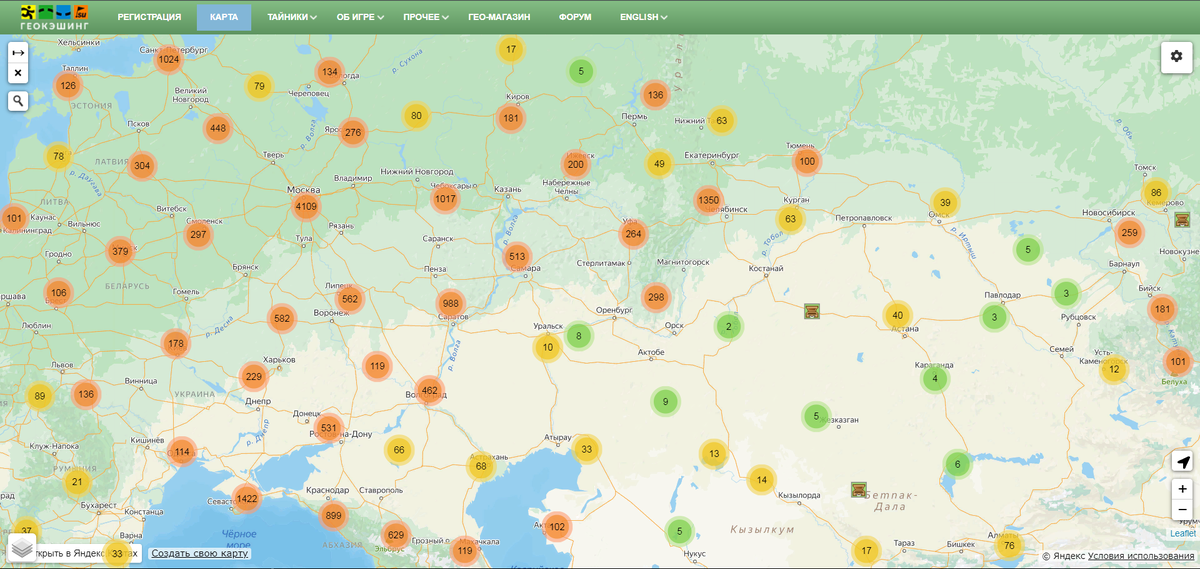
Task: Open the 629 cluster near Elbrus
Action: tap(396, 535)
